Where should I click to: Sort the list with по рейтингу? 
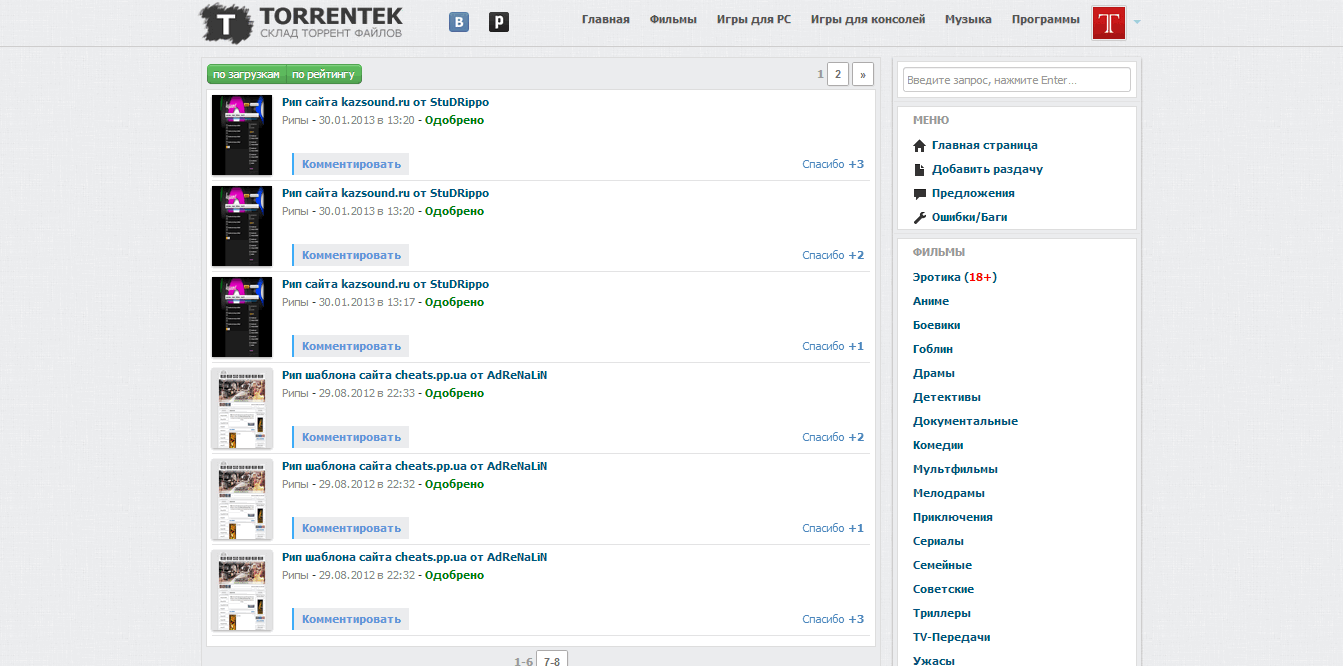coord(323,74)
